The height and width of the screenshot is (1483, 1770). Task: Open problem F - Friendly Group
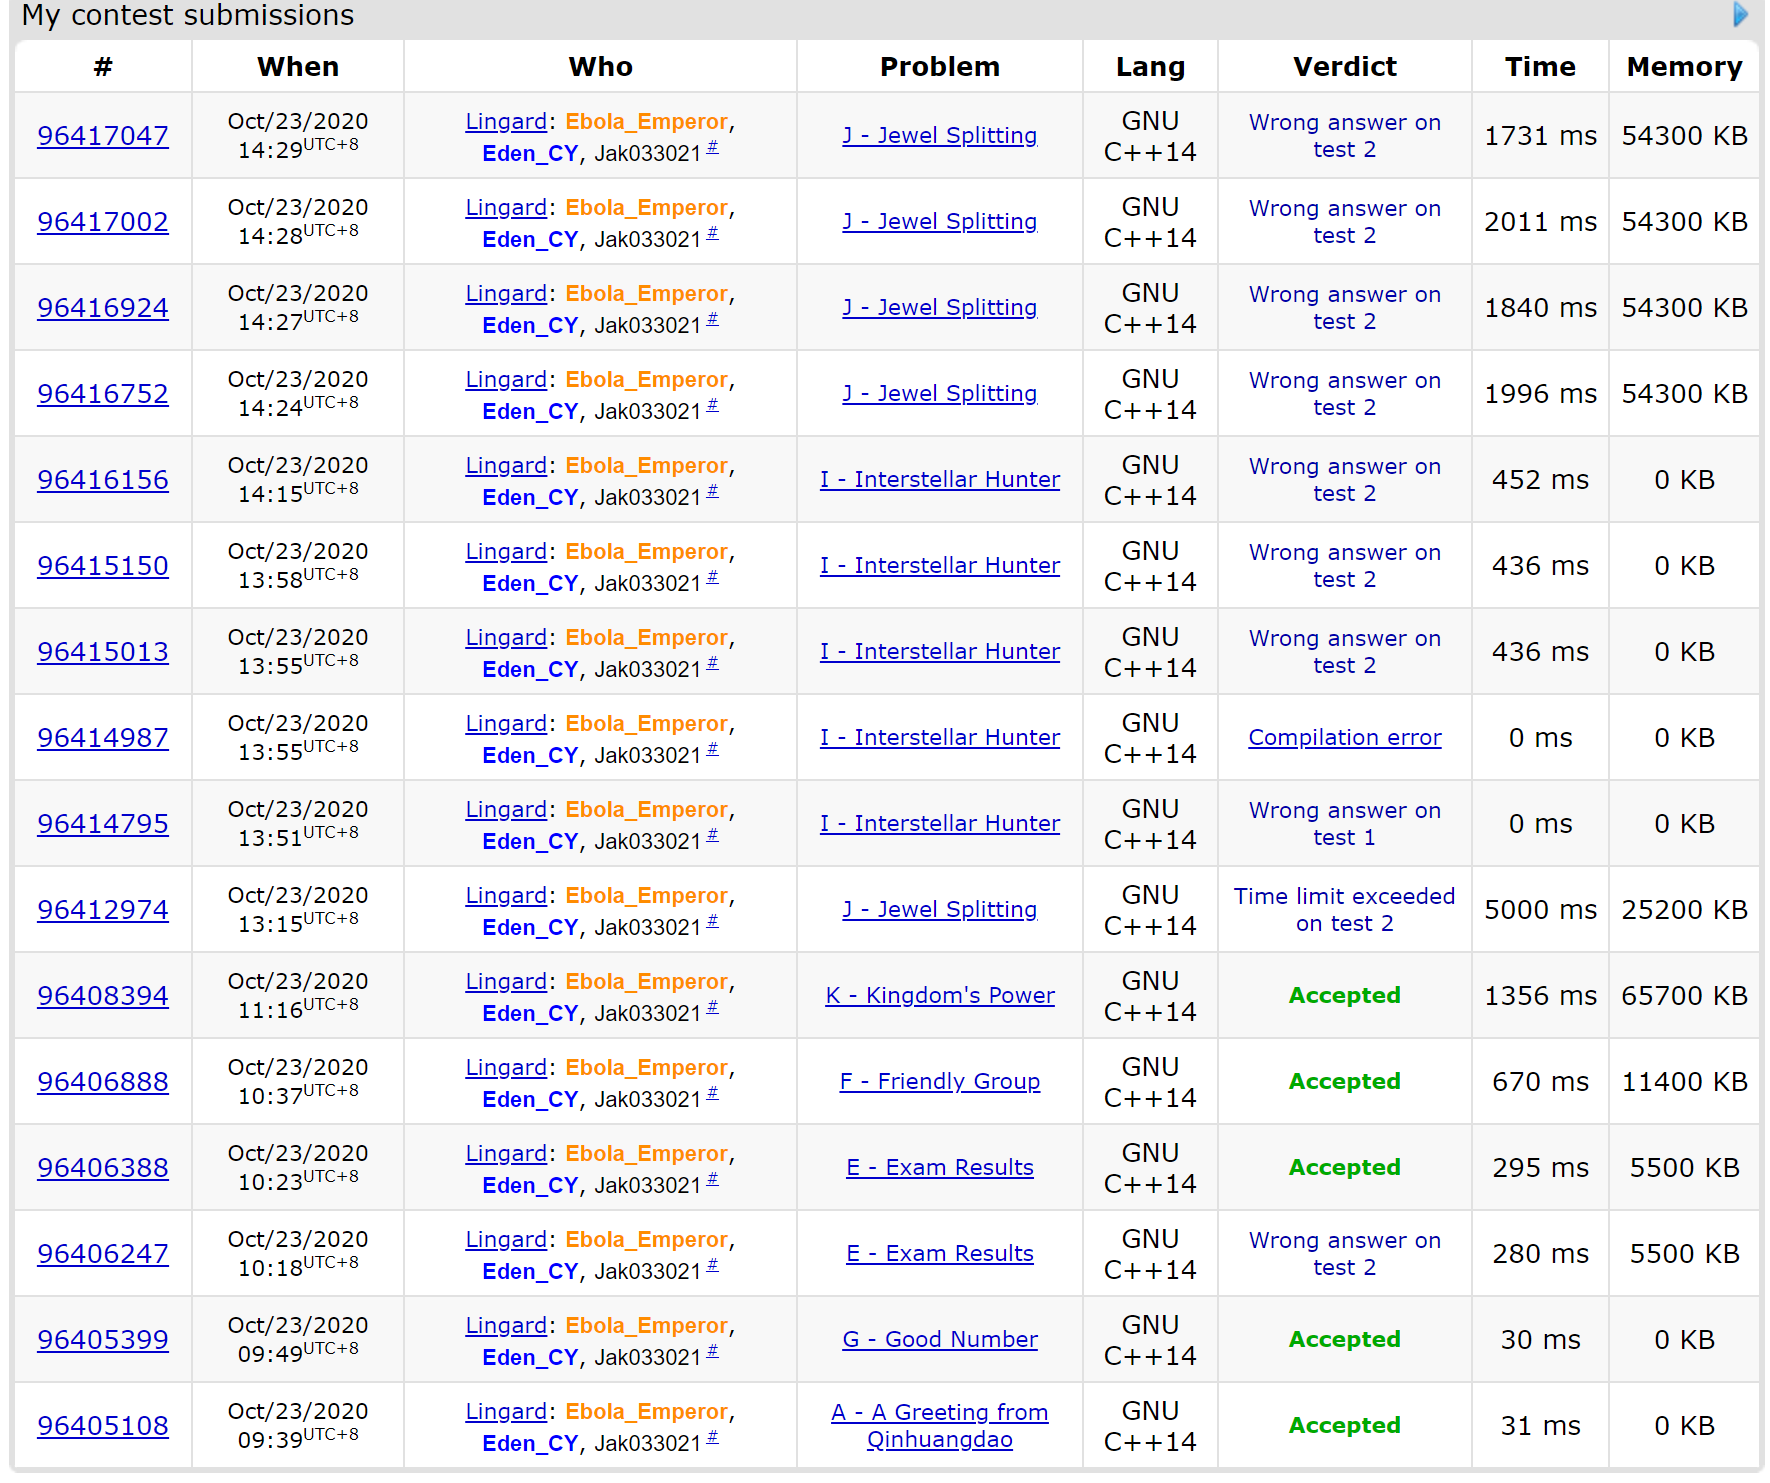939,1082
